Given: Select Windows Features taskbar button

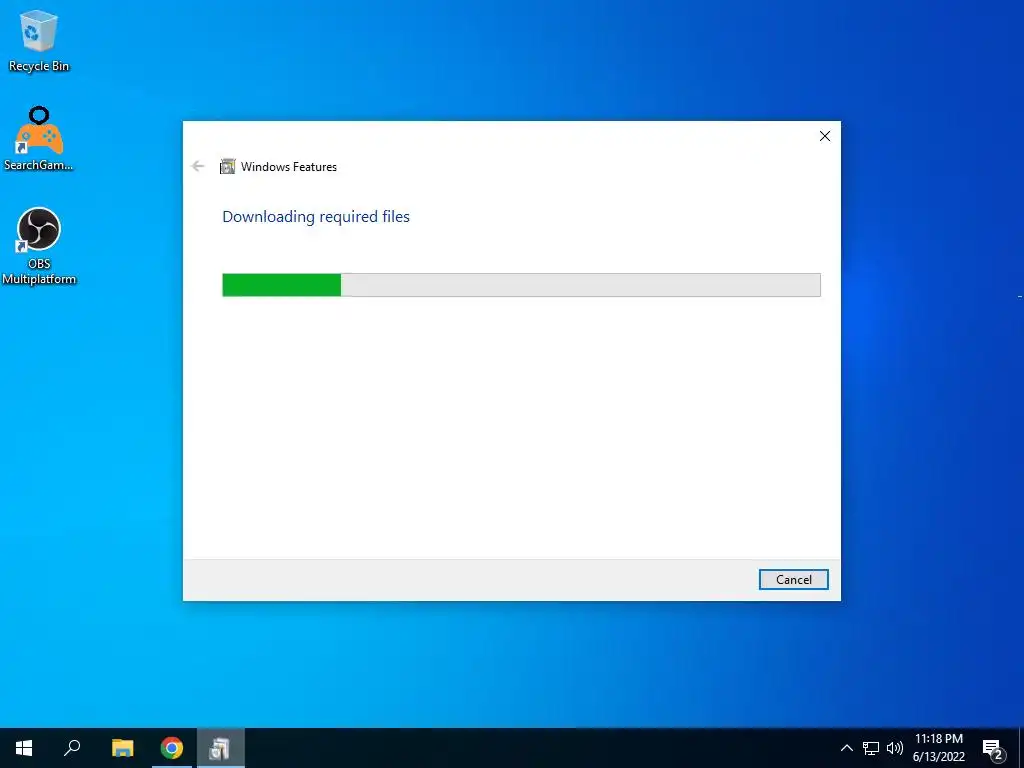Looking at the screenshot, I should click(x=221, y=748).
